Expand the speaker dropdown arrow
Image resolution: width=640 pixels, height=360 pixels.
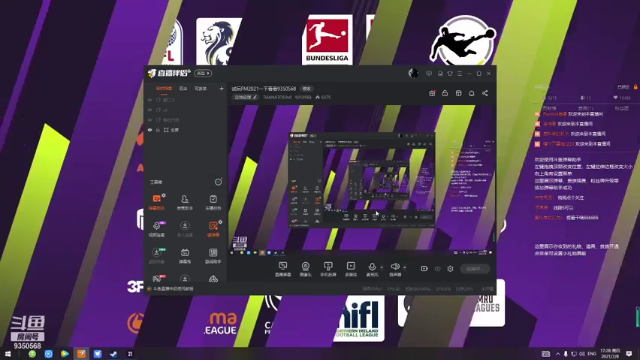click(404, 267)
